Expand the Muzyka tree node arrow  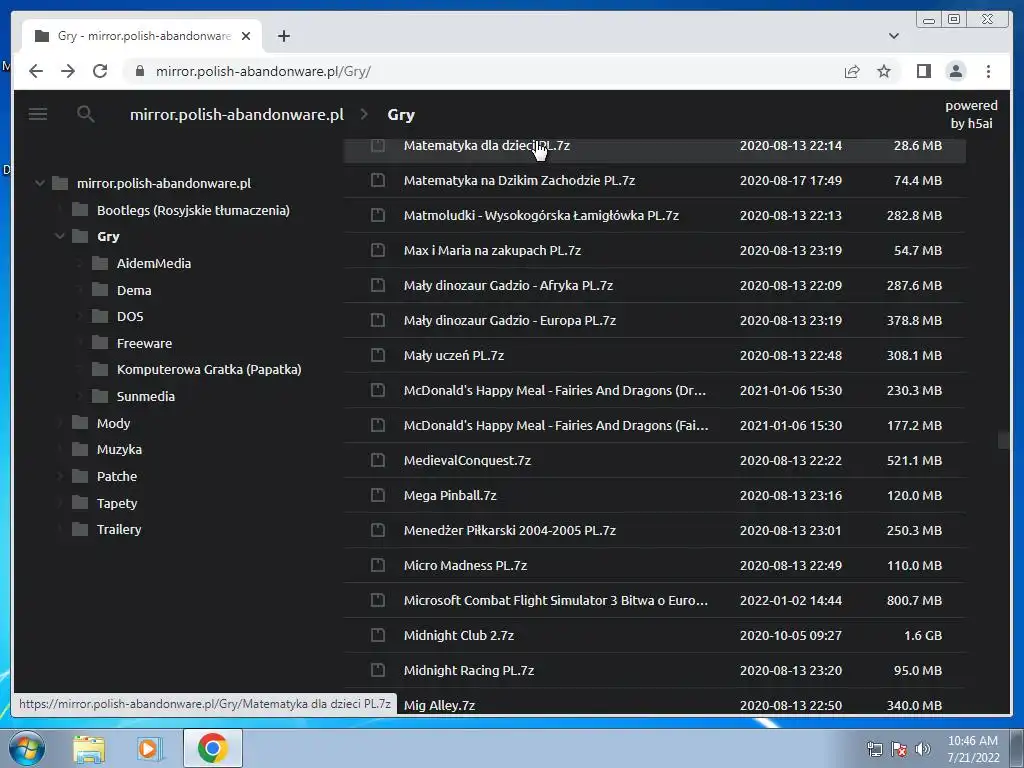59,449
